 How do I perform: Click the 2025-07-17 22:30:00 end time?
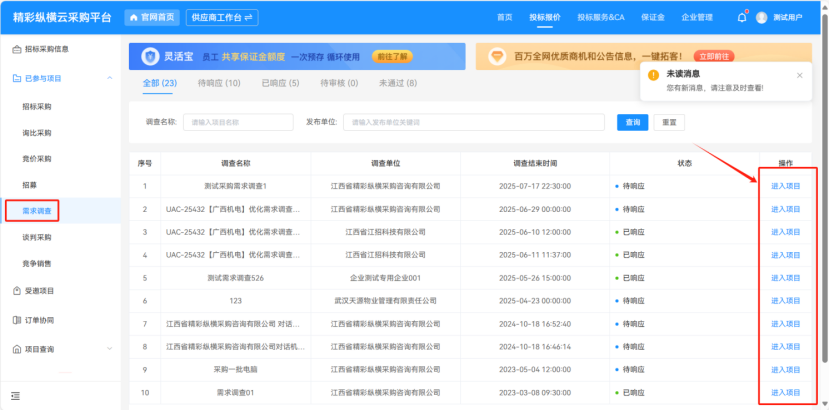click(x=535, y=186)
